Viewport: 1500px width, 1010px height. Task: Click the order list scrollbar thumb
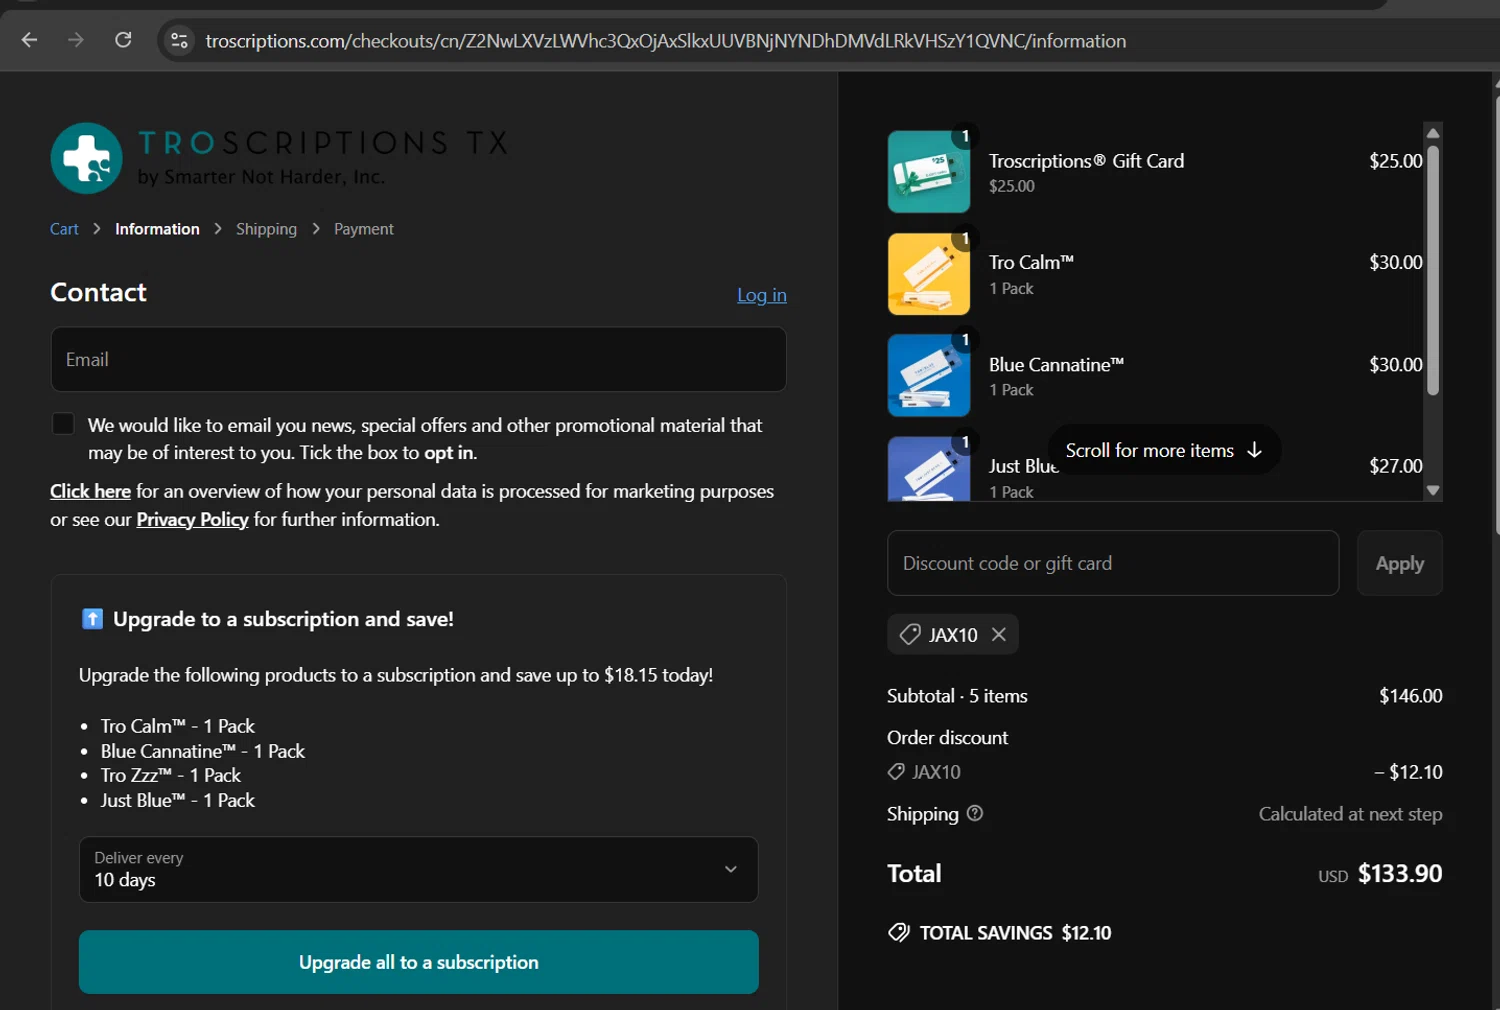click(1433, 270)
